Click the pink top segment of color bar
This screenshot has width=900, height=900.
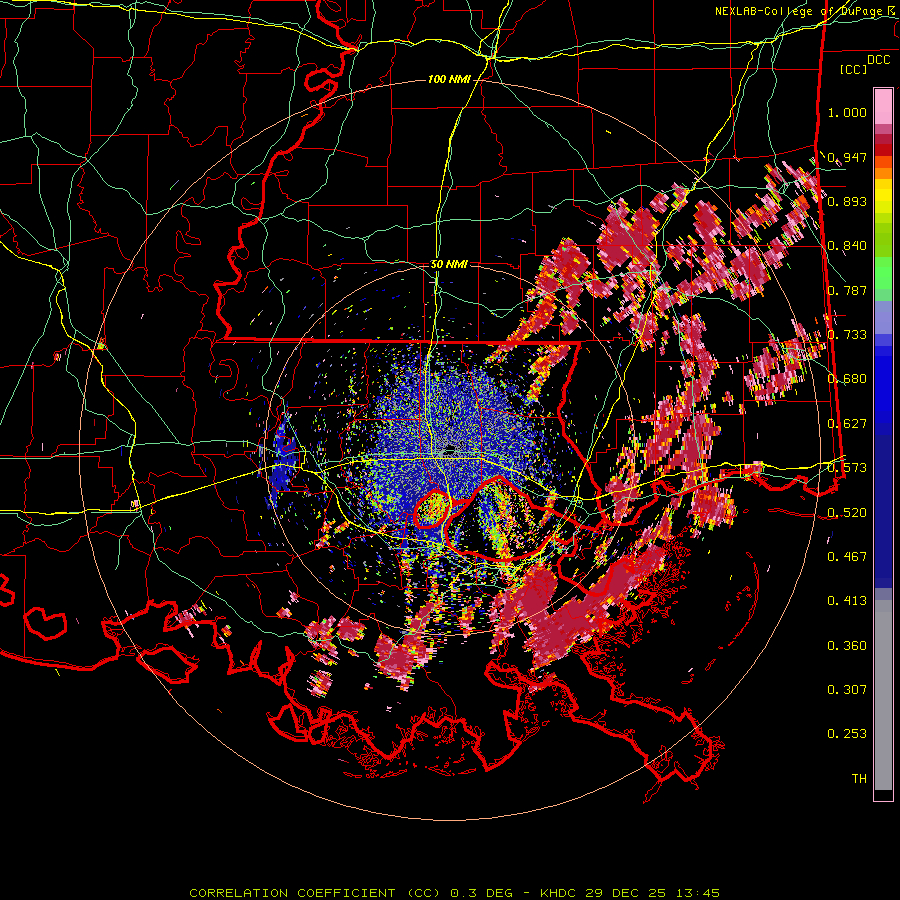(883, 107)
